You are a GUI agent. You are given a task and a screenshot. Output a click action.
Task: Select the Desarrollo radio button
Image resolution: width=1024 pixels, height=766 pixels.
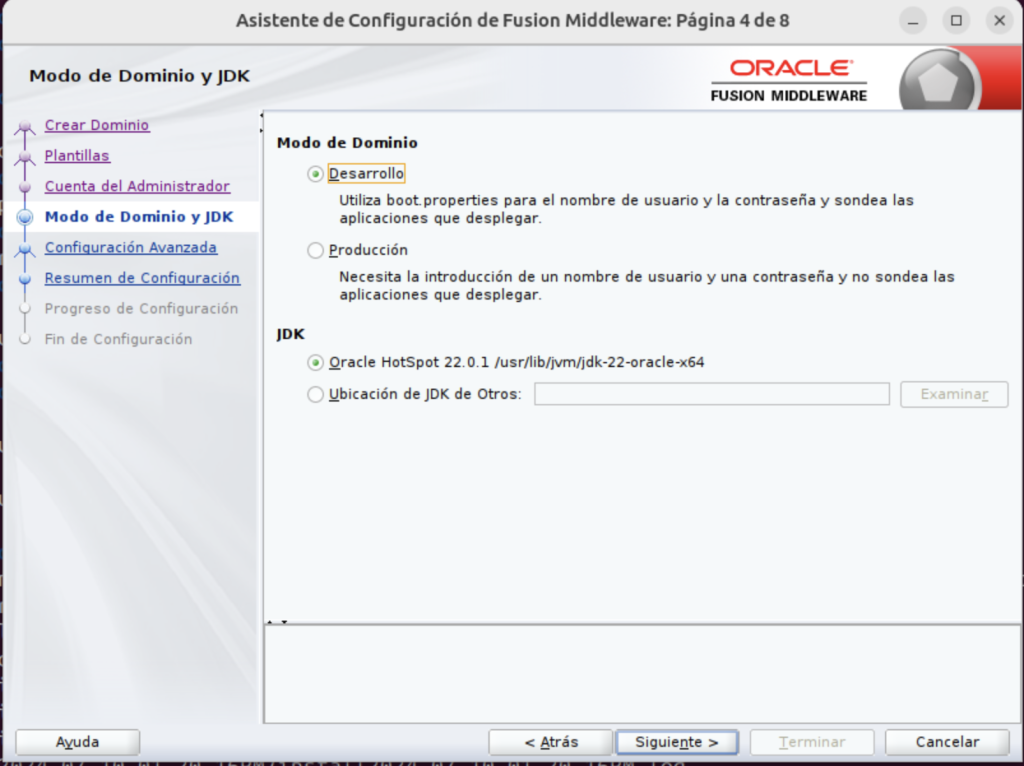tap(315, 173)
